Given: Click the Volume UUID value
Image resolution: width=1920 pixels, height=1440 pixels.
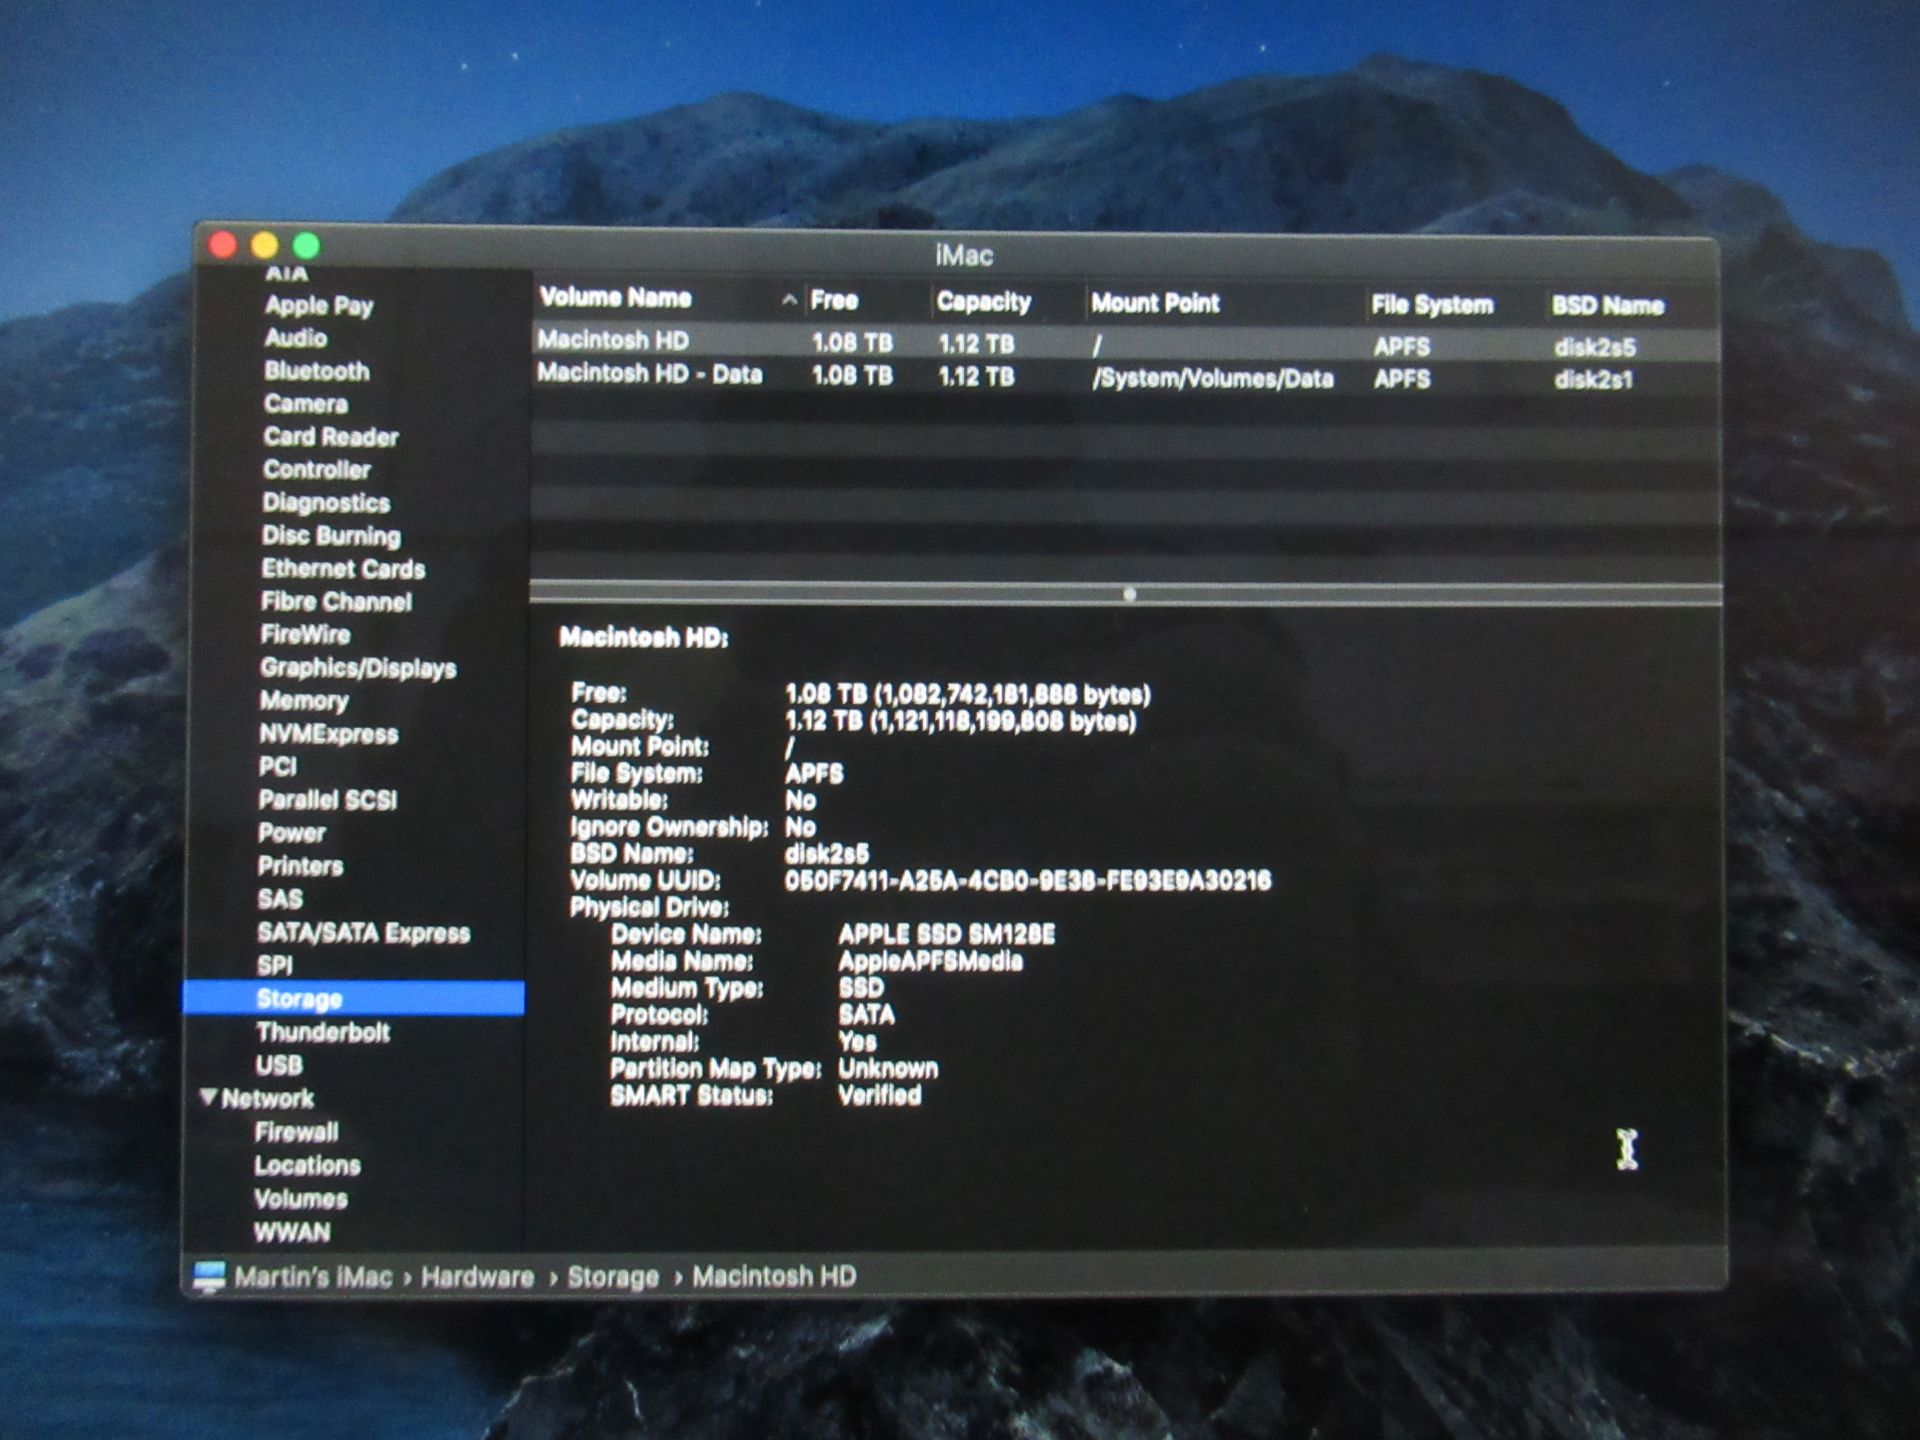Looking at the screenshot, I should [x=1027, y=881].
